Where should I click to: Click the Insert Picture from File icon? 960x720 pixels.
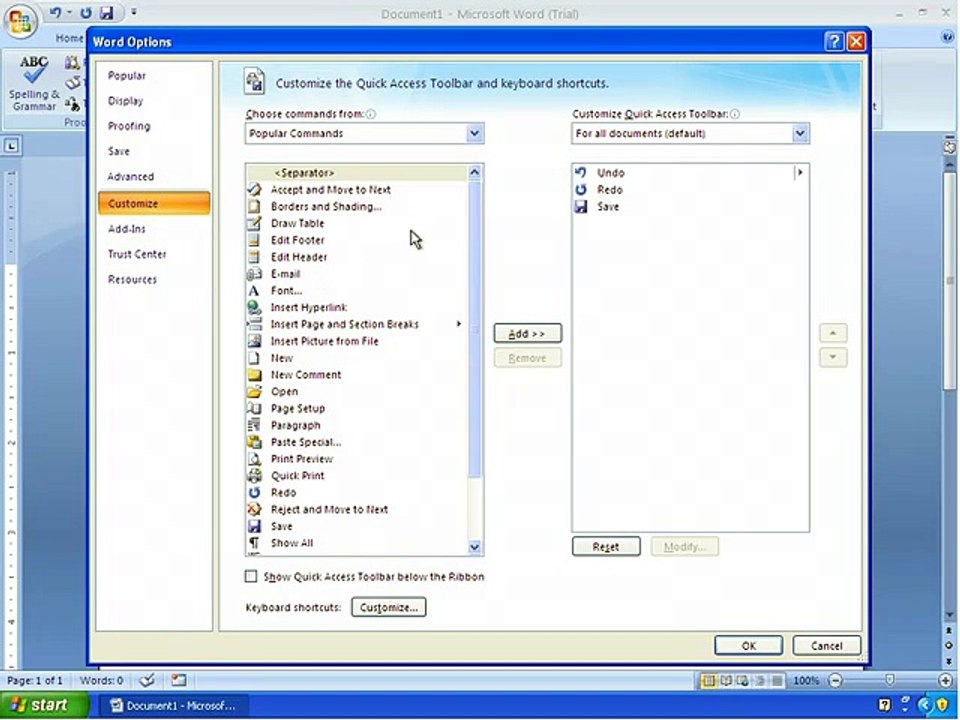point(254,341)
